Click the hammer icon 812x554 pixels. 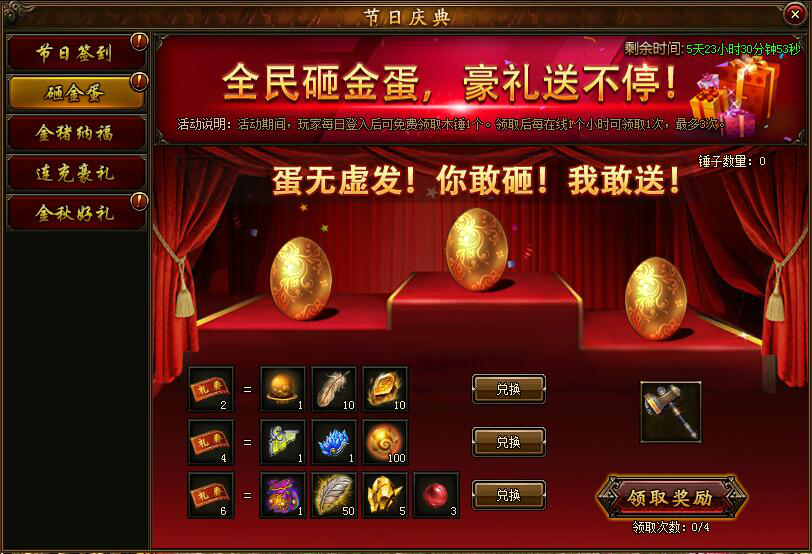671,412
